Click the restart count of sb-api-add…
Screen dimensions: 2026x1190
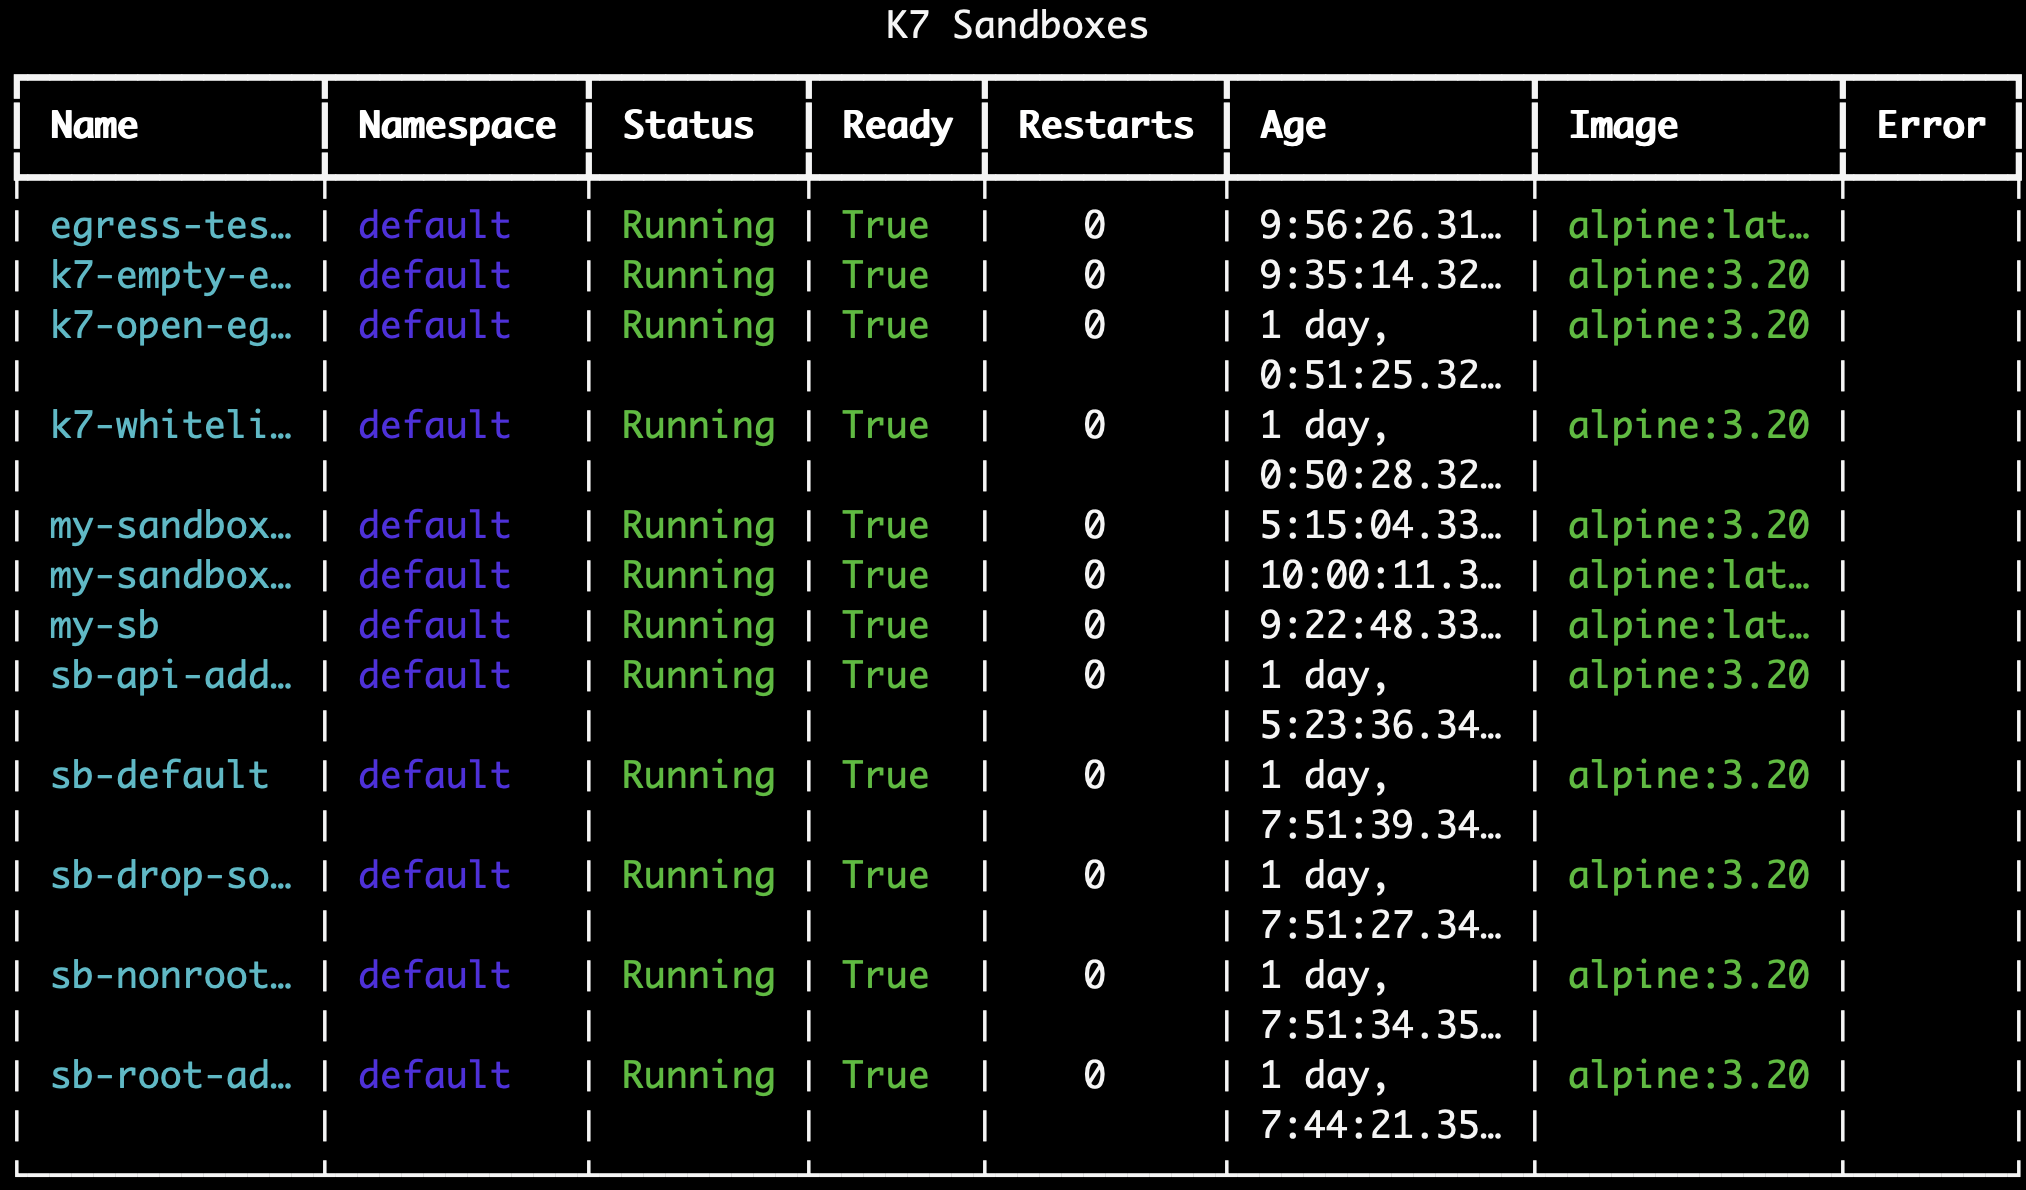tap(1094, 675)
